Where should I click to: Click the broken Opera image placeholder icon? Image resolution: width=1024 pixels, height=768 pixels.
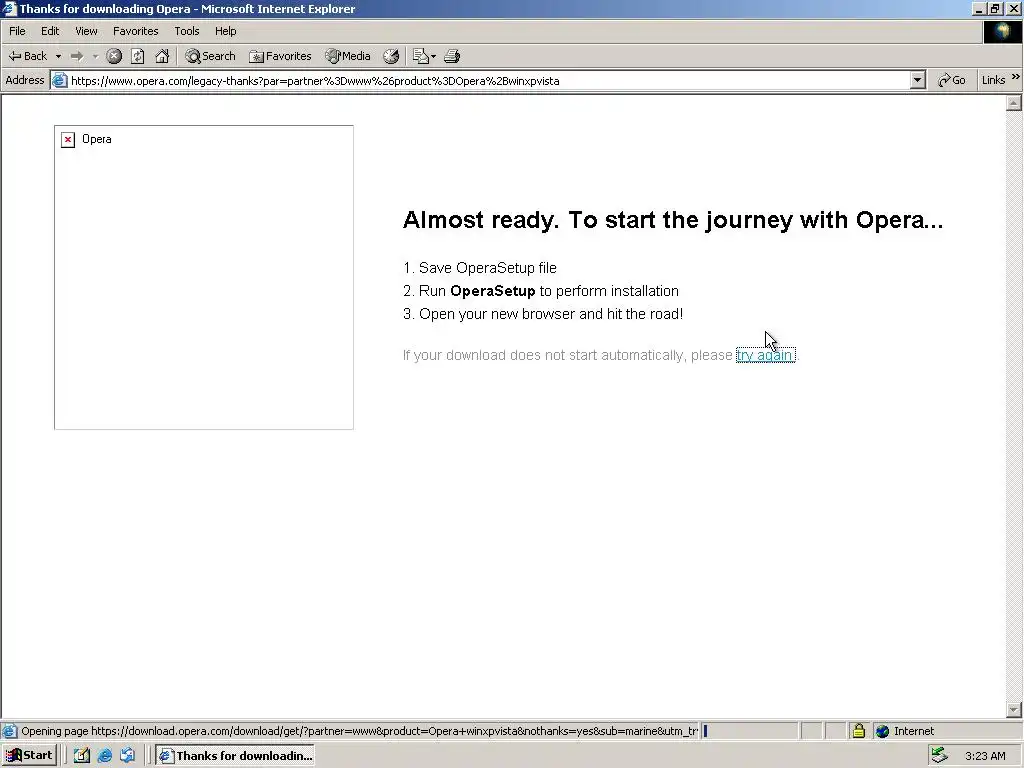click(x=68, y=140)
